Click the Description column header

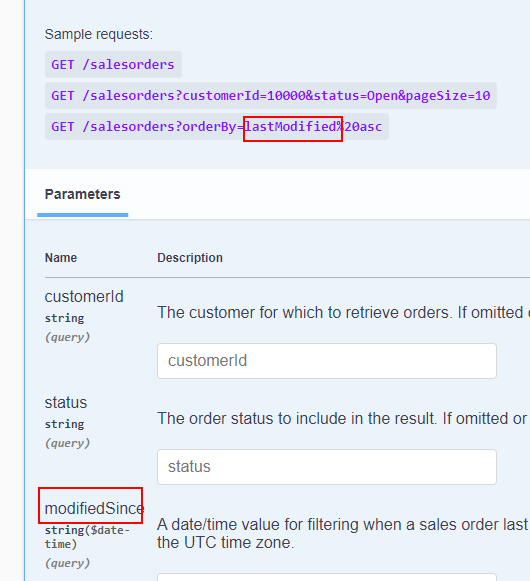pos(190,258)
